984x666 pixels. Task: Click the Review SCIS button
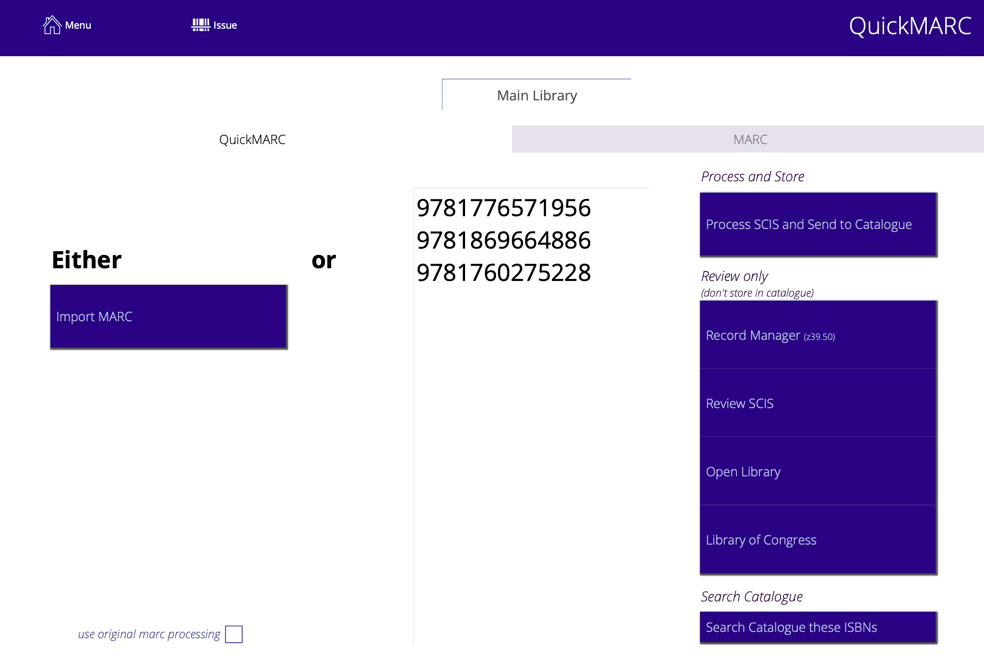[x=818, y=404]
